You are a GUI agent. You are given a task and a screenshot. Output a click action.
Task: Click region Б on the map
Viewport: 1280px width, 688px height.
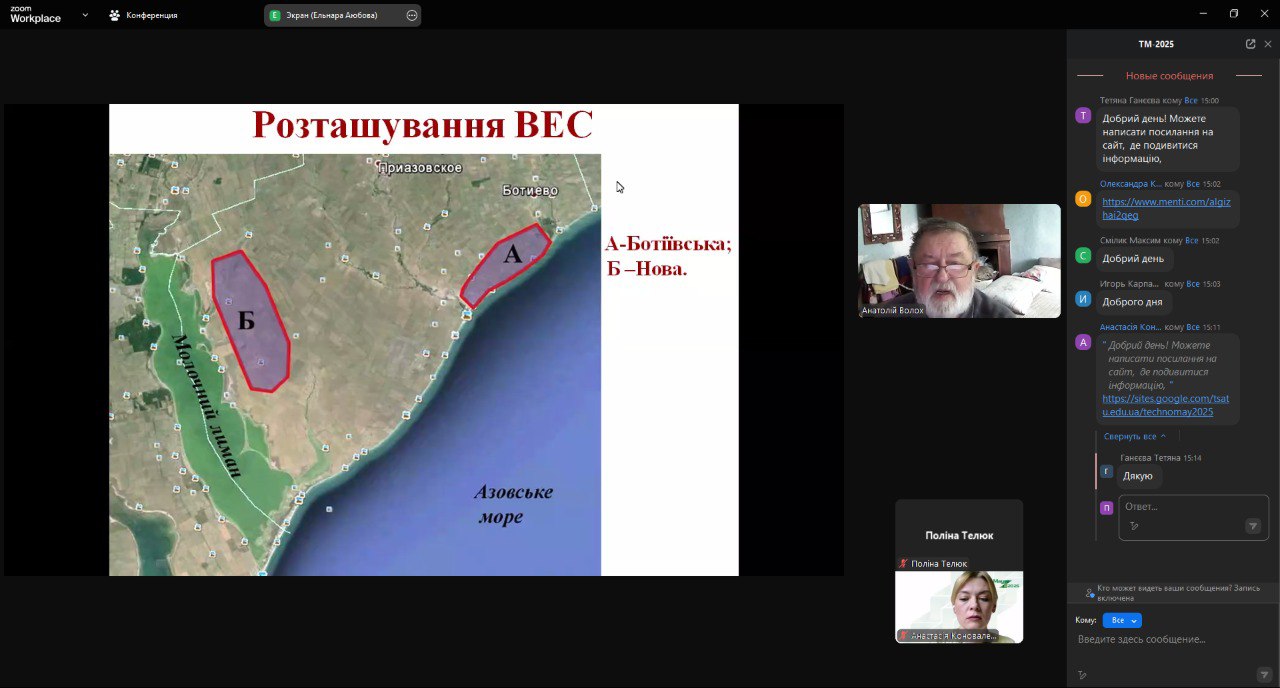click(251, 320)
